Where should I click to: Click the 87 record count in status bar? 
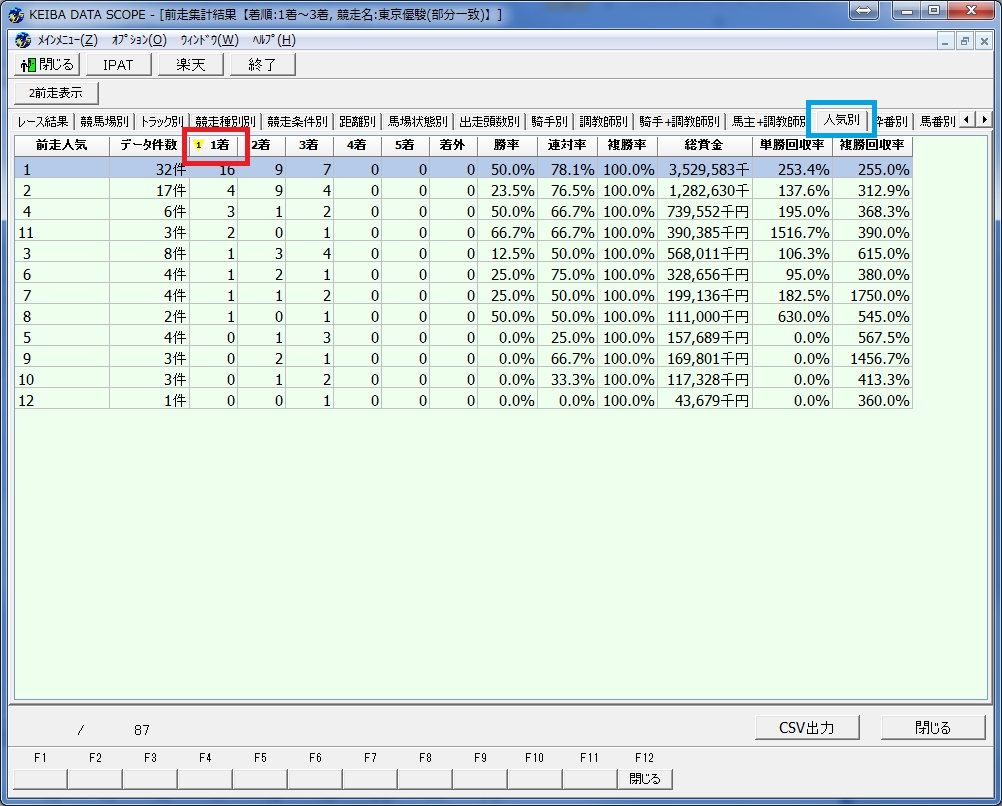(142, 730)
